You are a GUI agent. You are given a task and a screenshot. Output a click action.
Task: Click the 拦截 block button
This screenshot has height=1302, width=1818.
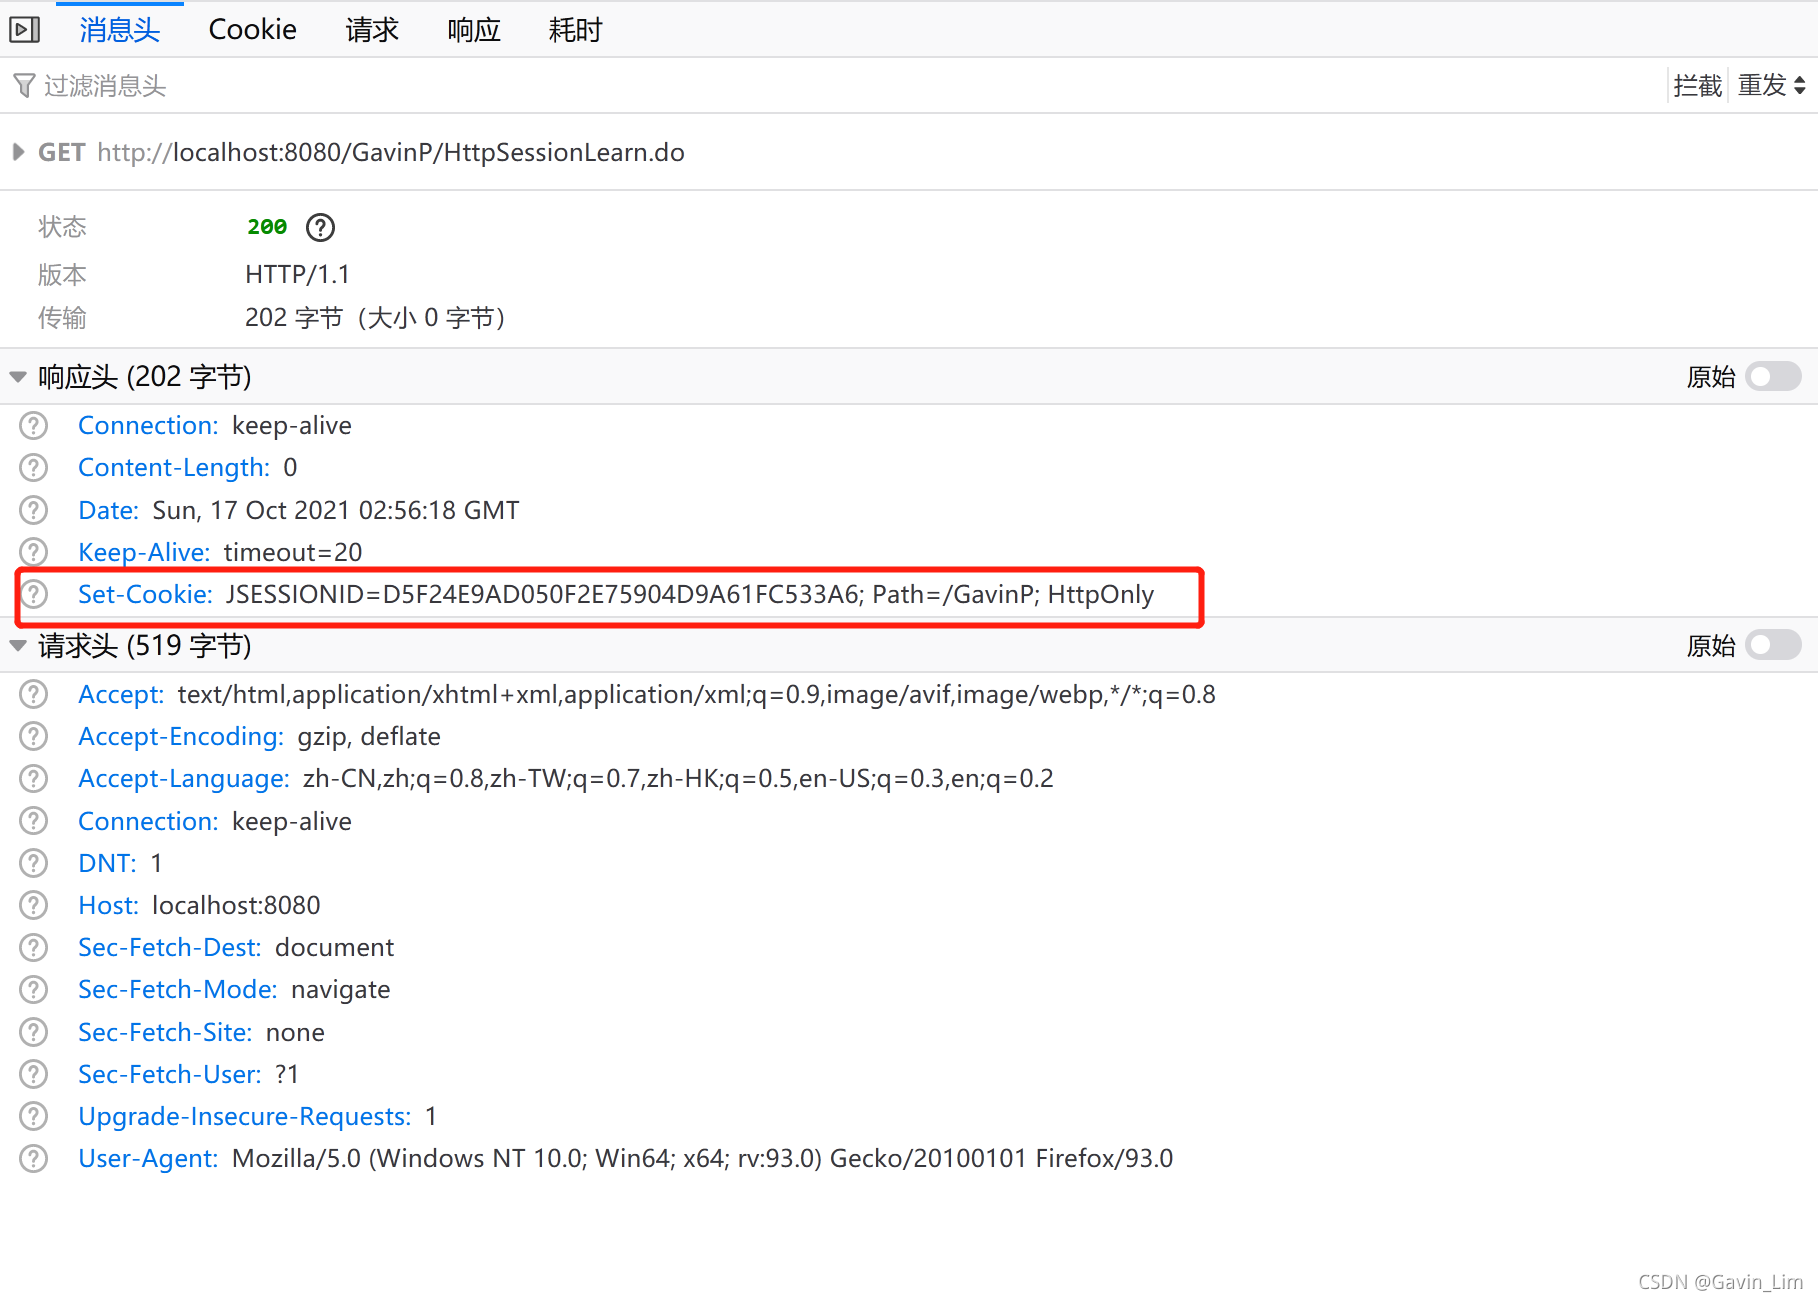(1698, 86)
